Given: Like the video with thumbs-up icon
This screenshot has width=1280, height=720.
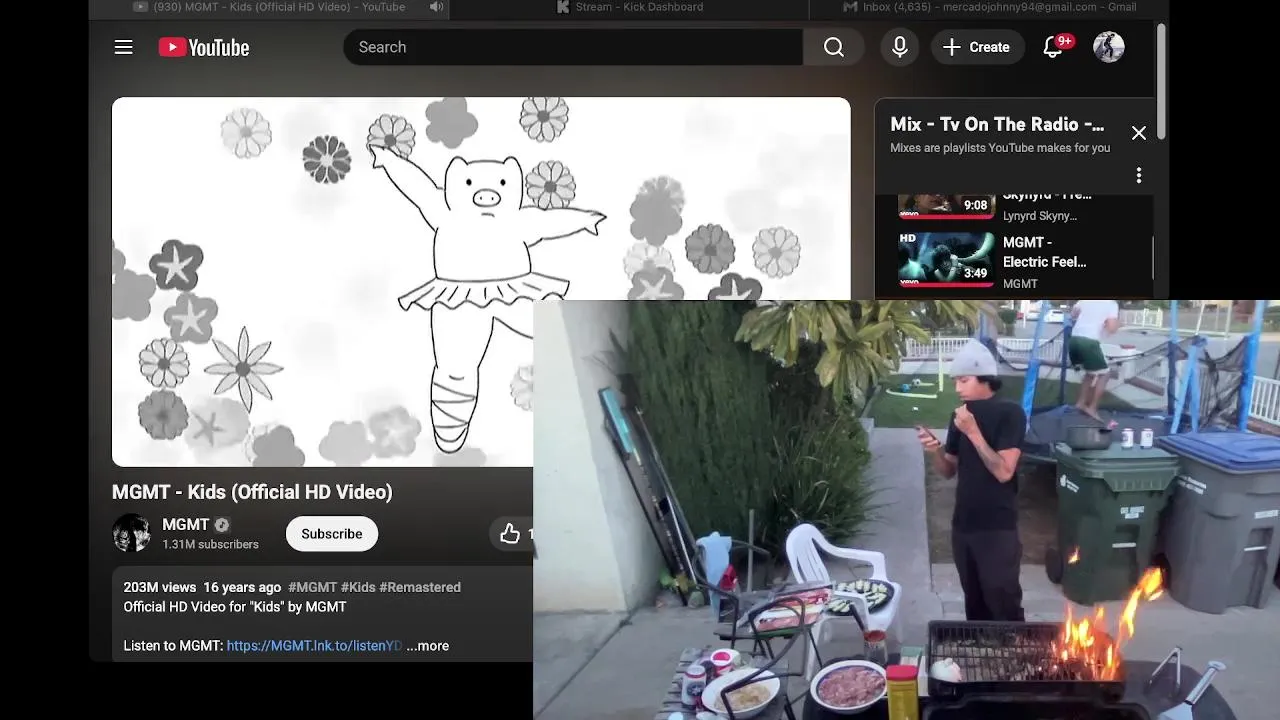Looking at the screenshot, I should point(510,534).
